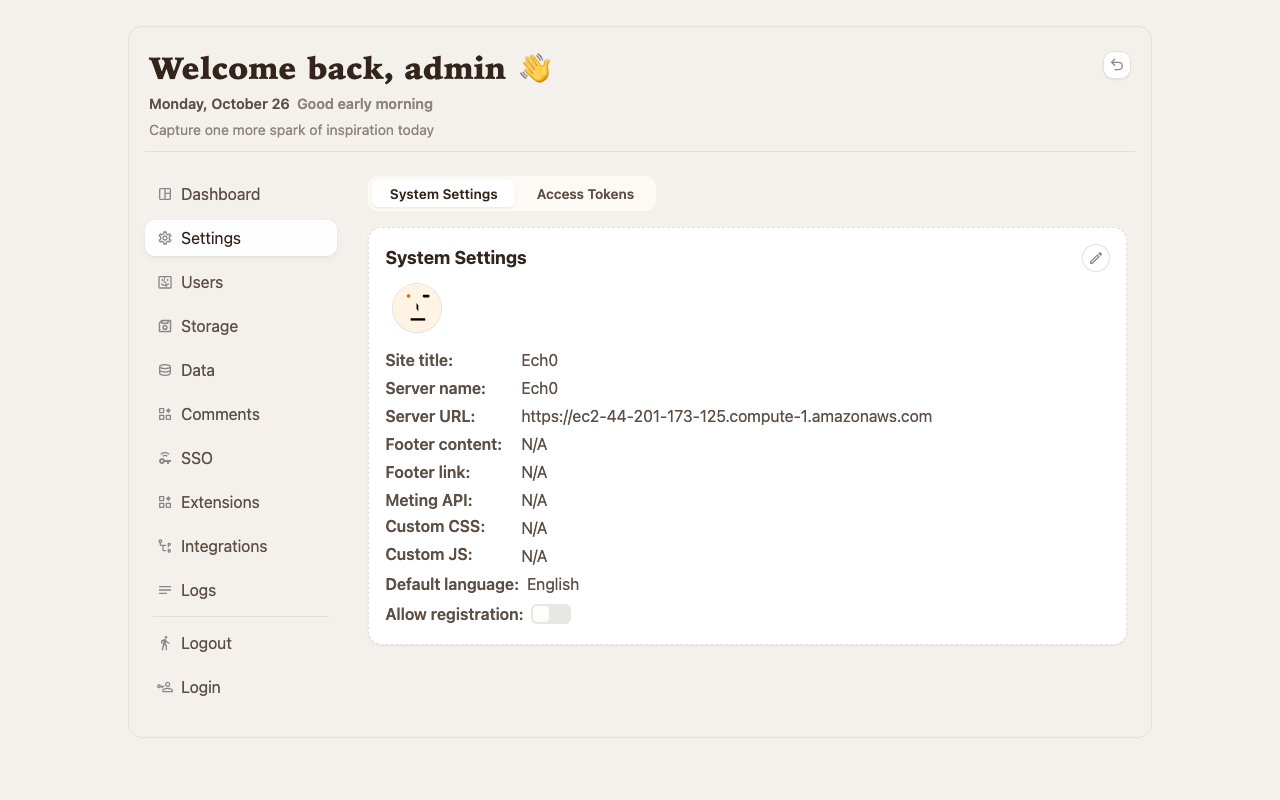Open the Comments section
Screen dimensions: 1280x800
pos(241,414)
